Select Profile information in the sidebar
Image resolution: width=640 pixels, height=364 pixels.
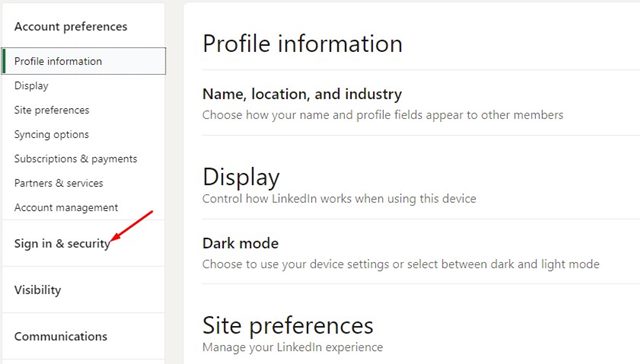[x=84, y=61]
